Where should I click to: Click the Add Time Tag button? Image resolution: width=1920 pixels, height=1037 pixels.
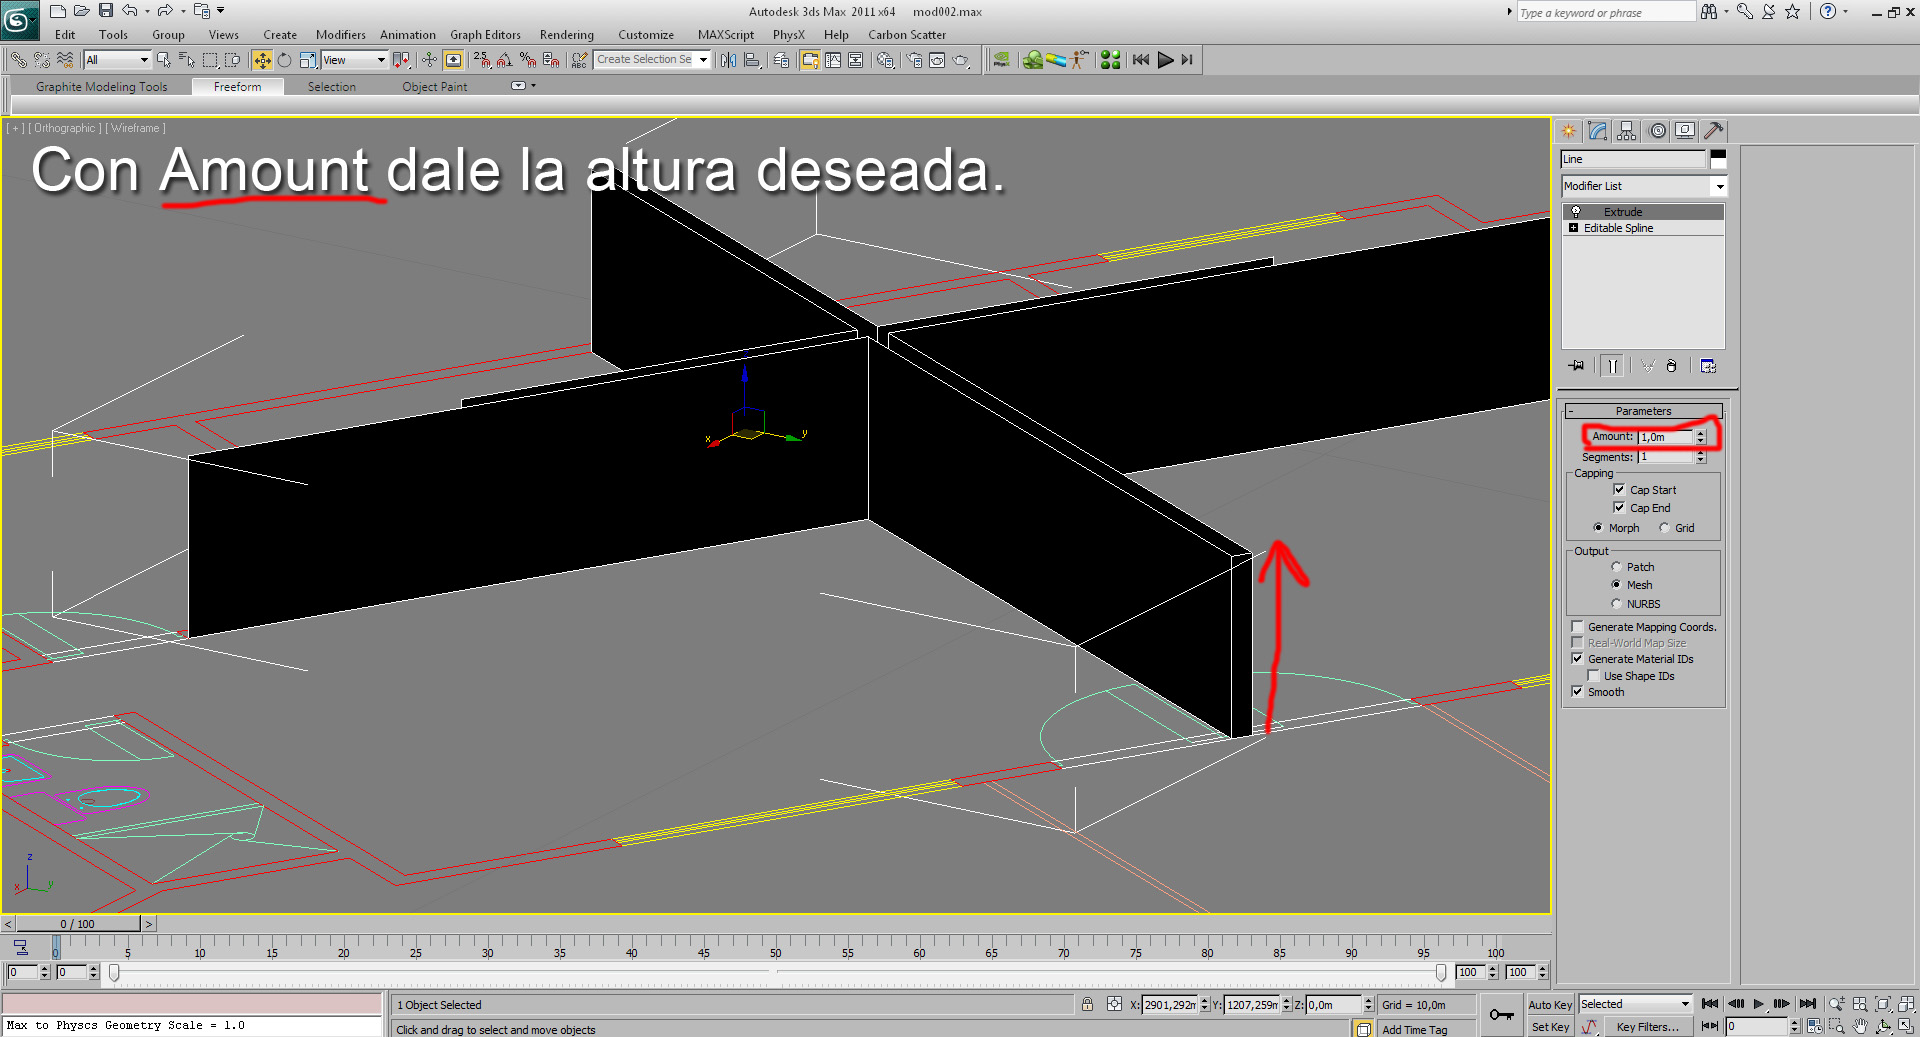click(x=1414, y=1030)
